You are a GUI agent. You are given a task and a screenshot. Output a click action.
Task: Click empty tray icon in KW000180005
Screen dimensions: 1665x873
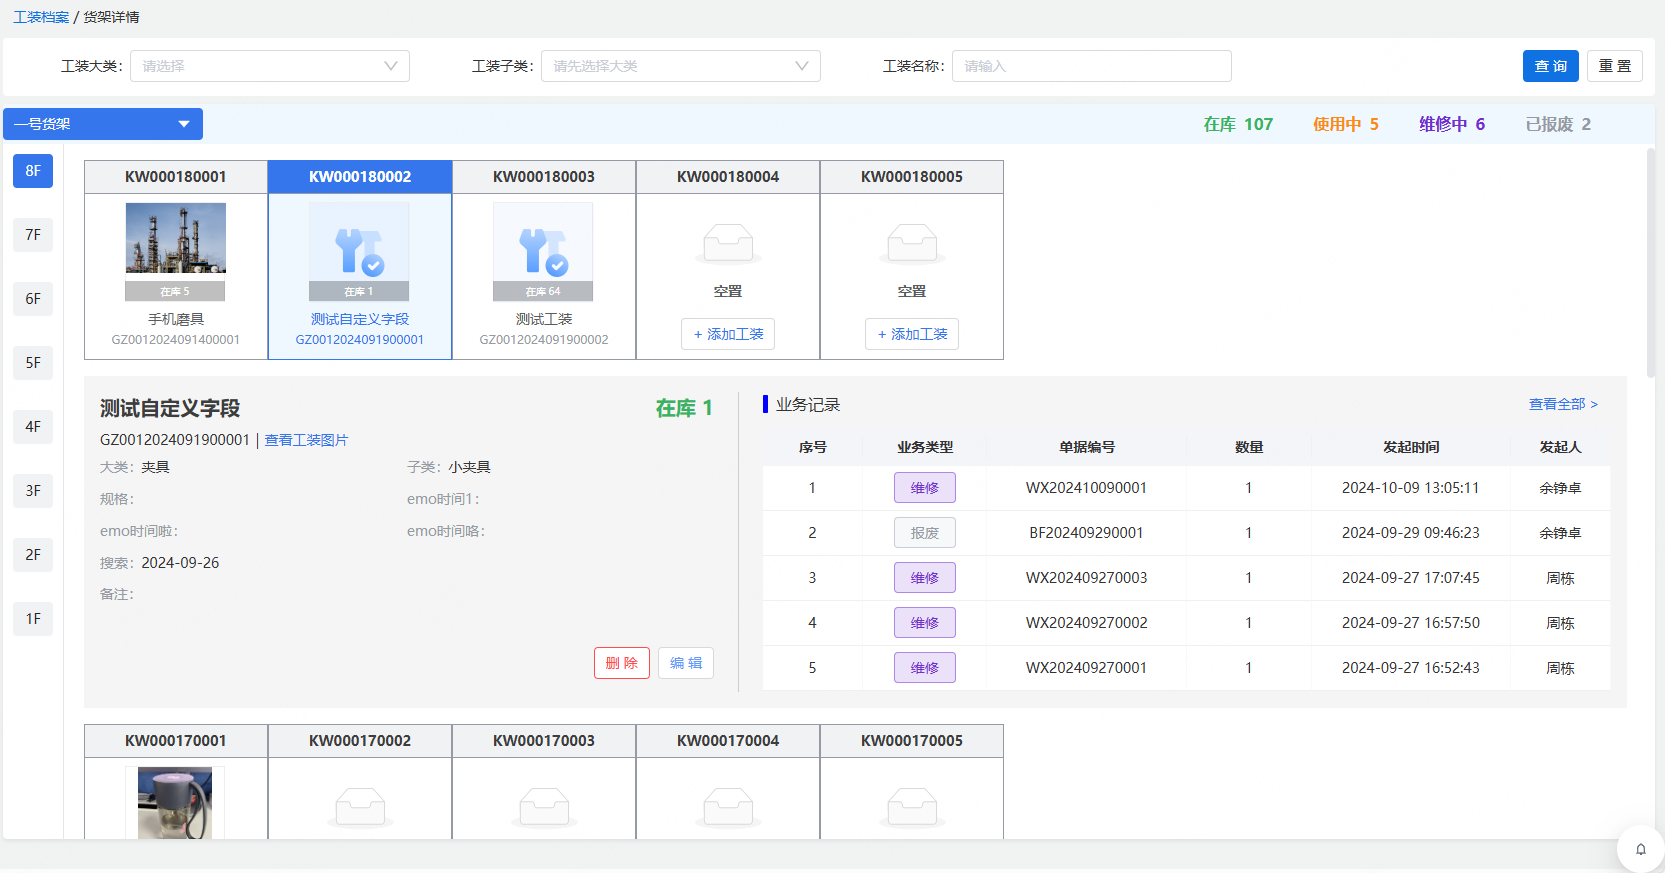point(912,243)
